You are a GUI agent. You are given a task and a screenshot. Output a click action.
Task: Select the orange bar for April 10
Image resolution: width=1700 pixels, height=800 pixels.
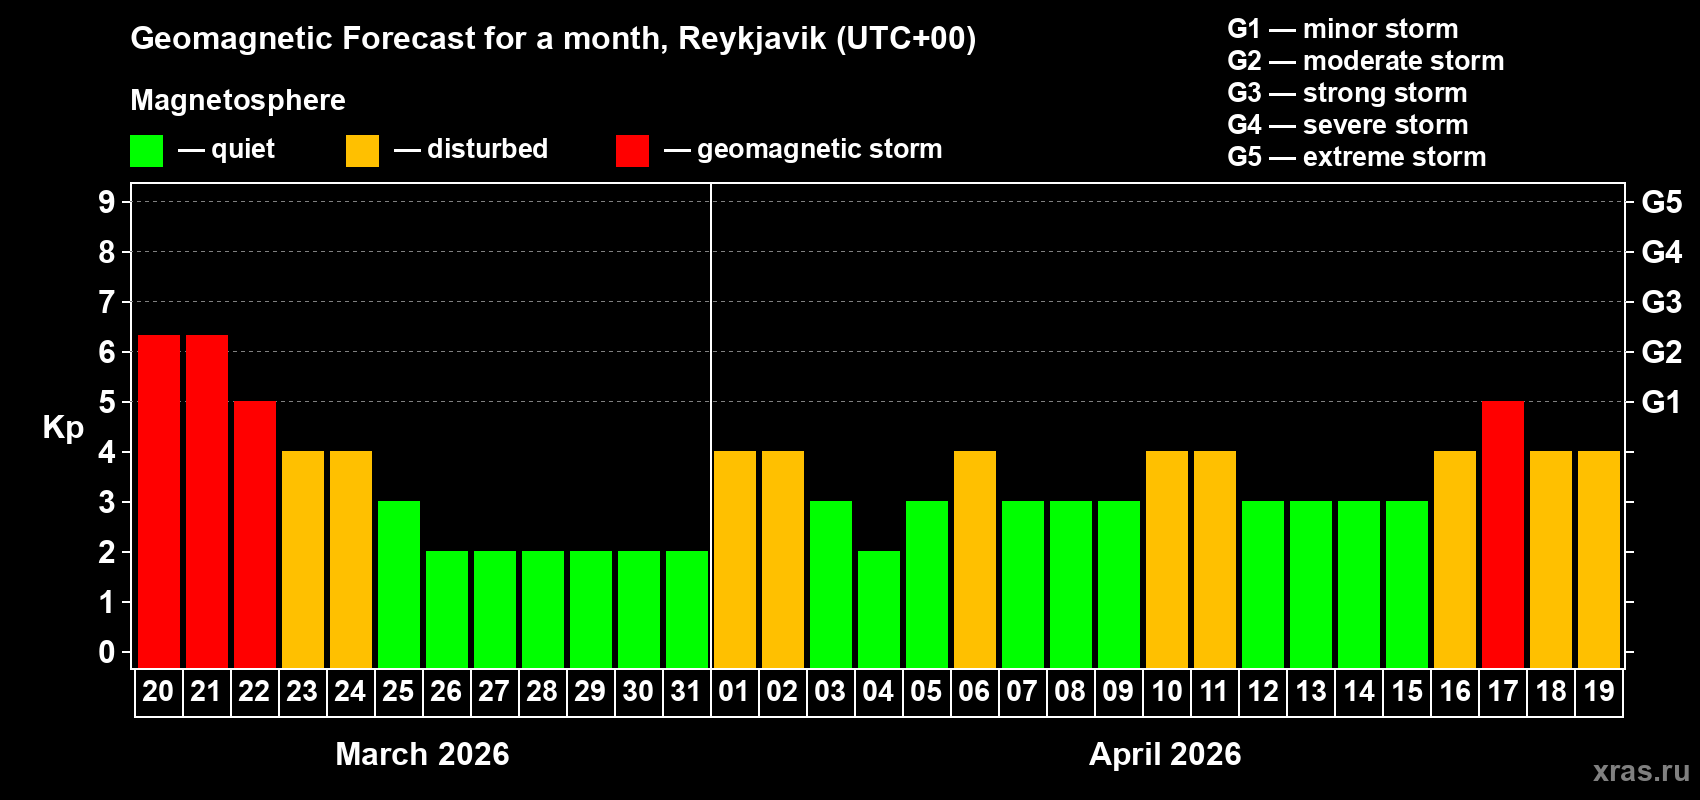(x=1167, y=559)
